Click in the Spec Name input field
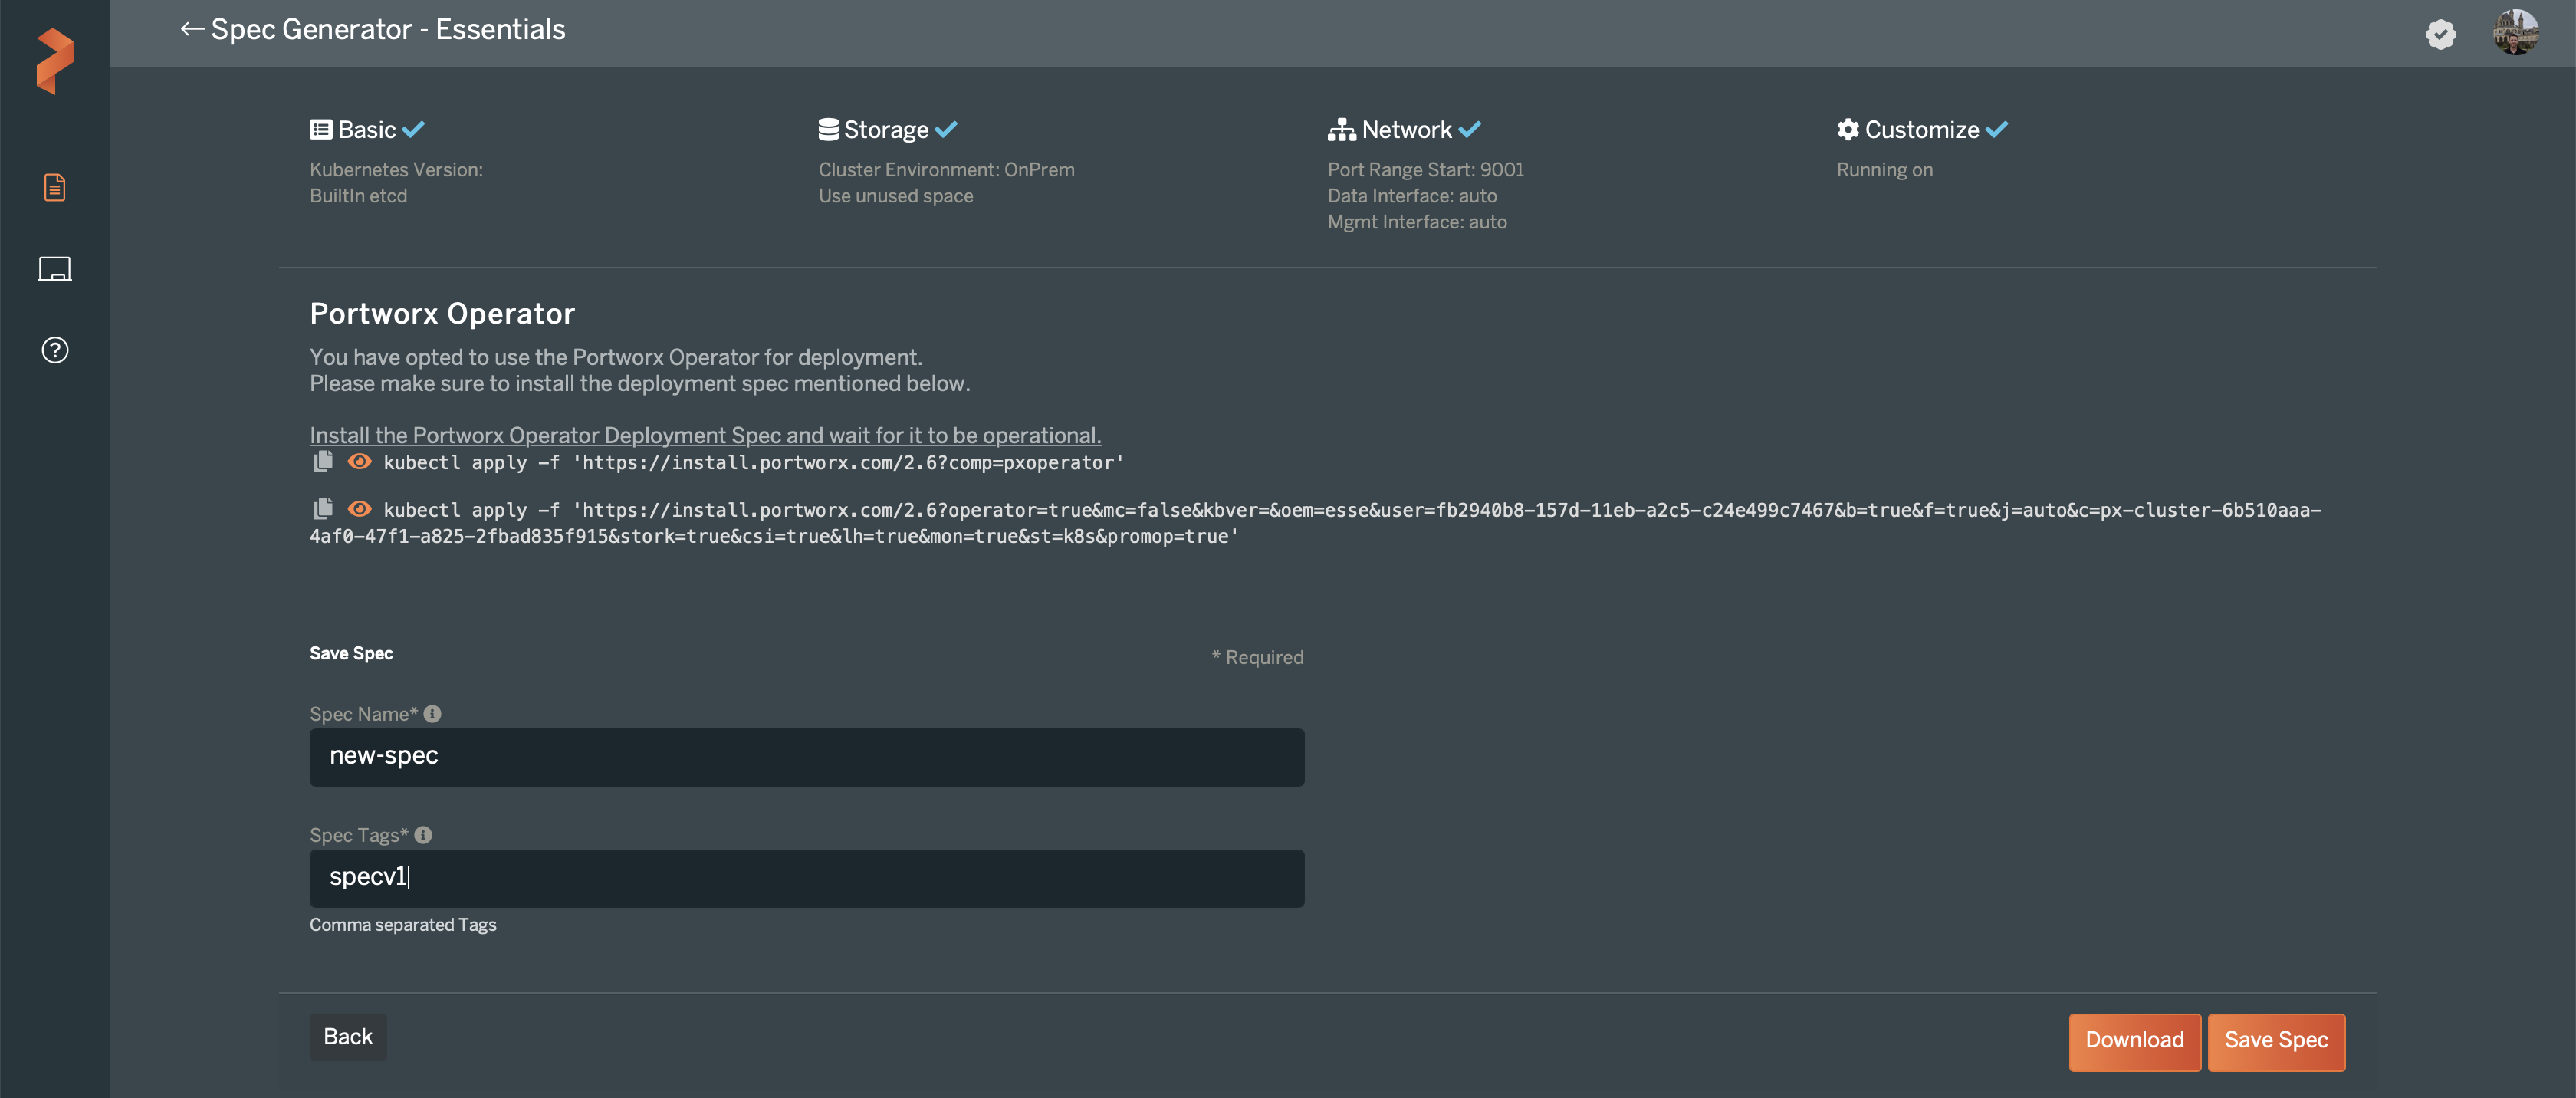Viewport: 2576px width, 1098px height. 806,757
